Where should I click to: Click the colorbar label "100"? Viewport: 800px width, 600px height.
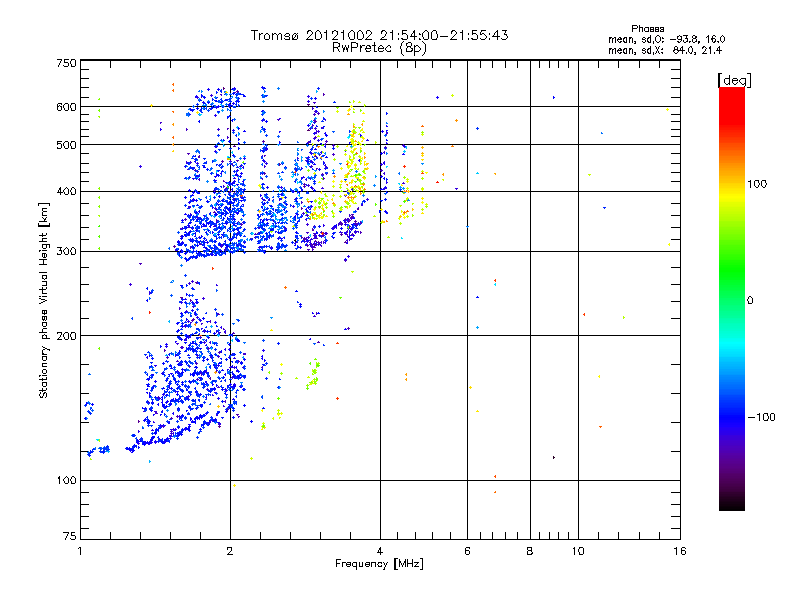[757, 184]
